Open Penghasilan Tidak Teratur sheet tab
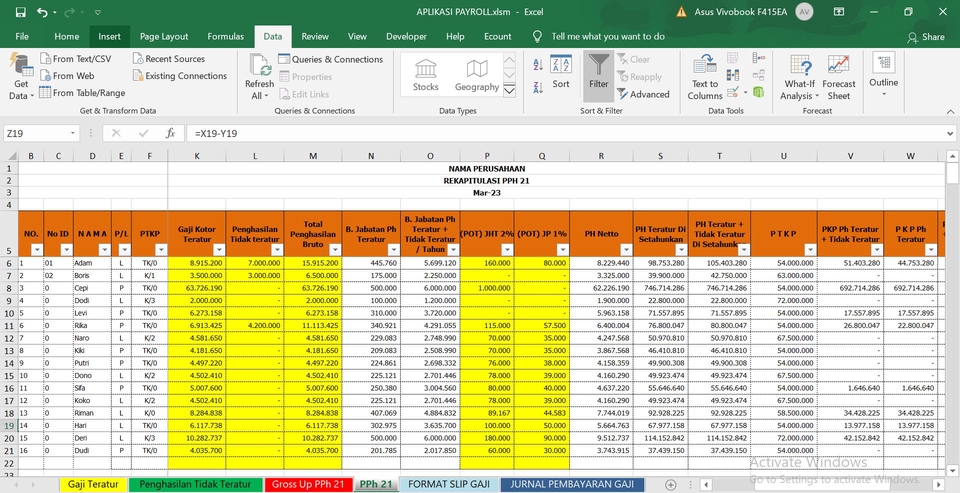This screenshot has width=960, height=493. (195, 484)
